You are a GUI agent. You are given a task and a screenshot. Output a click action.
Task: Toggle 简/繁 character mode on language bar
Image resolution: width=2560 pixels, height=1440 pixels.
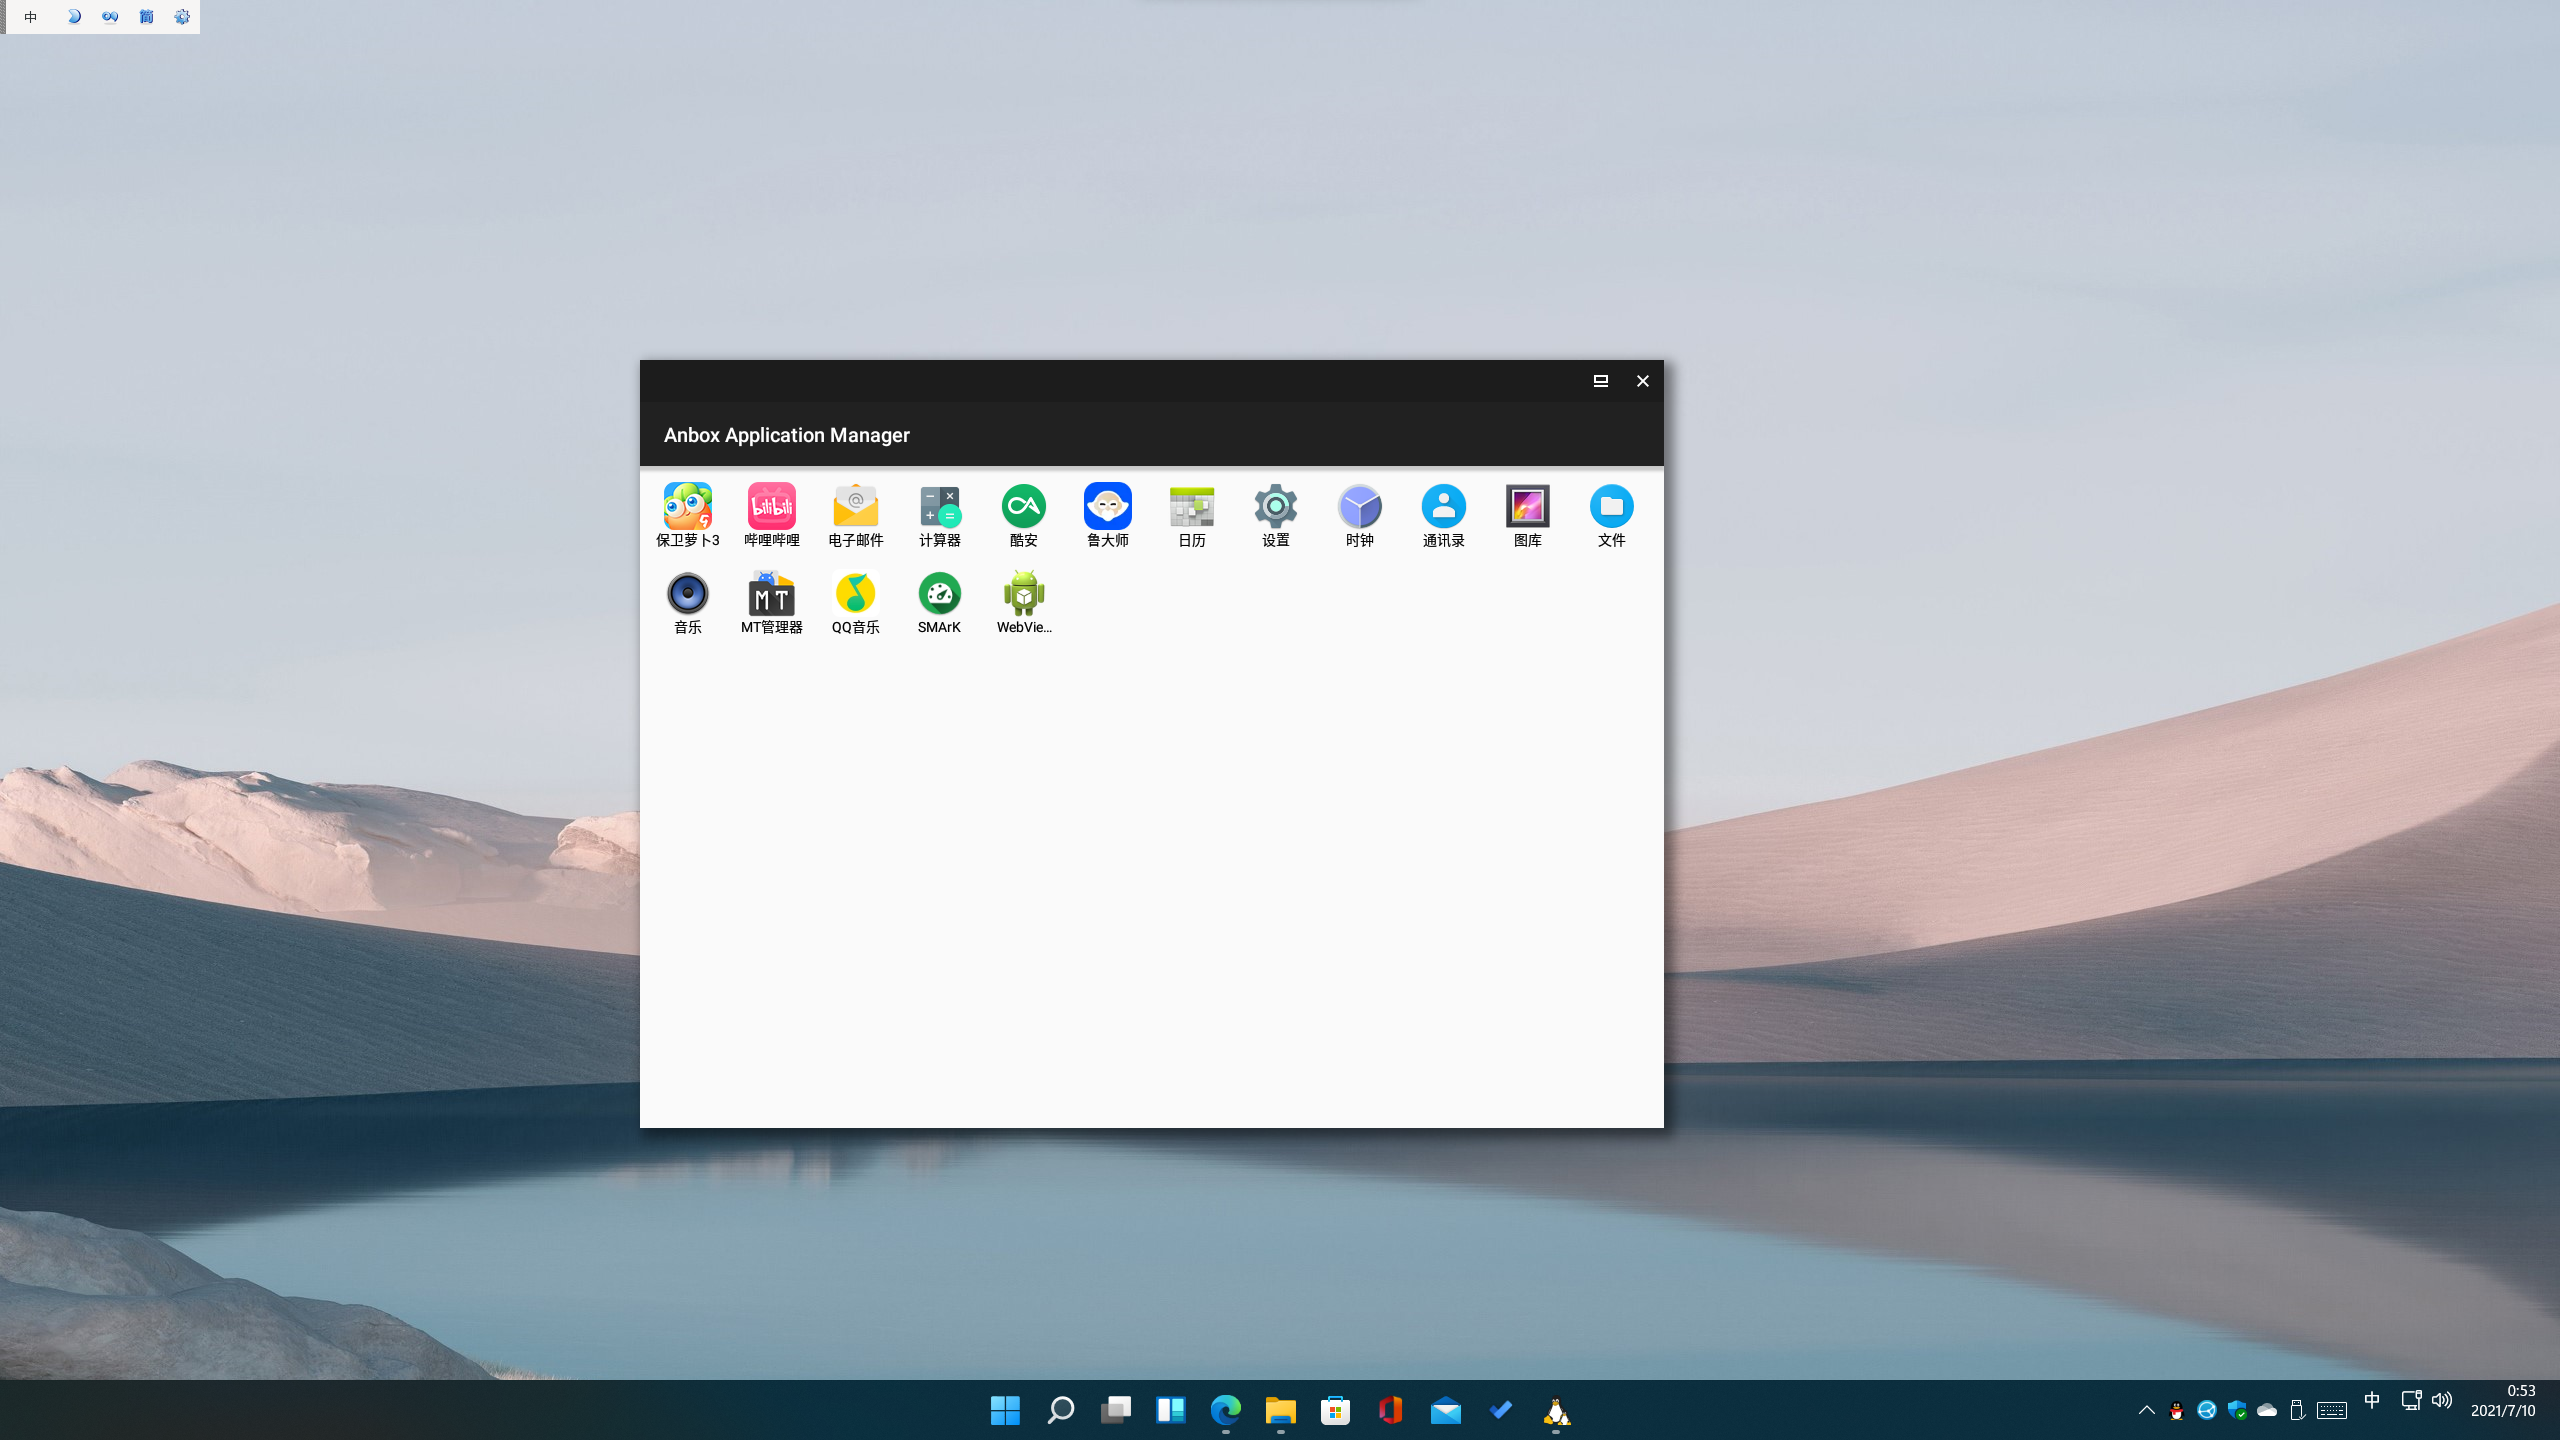(x=146, y=16)
